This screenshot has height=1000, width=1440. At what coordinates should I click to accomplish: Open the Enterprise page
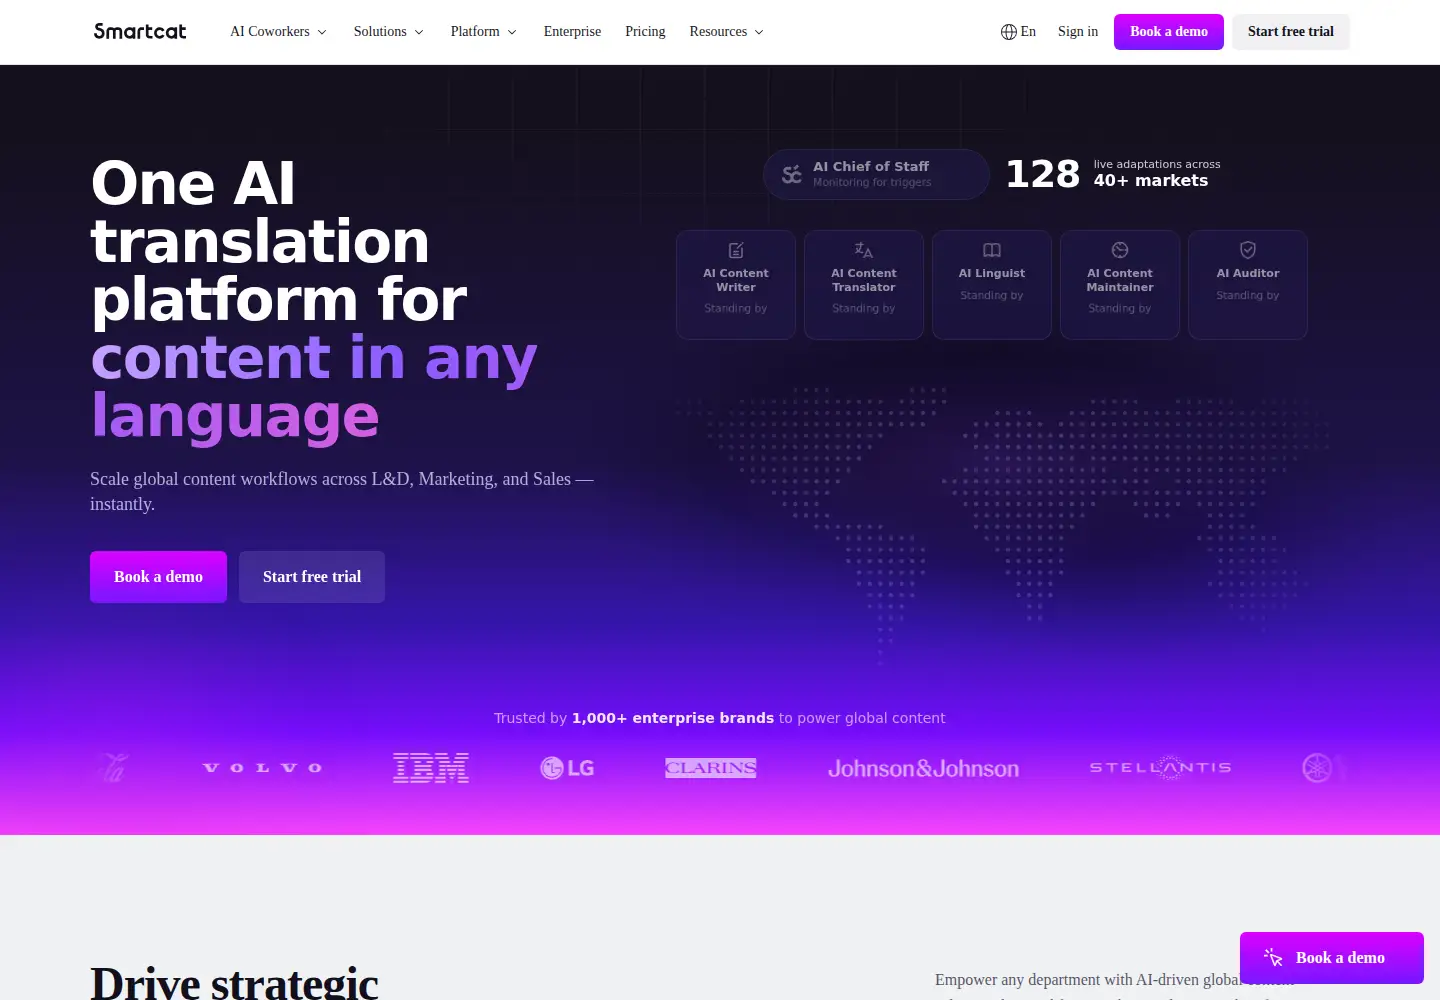[x=572, y=32]
